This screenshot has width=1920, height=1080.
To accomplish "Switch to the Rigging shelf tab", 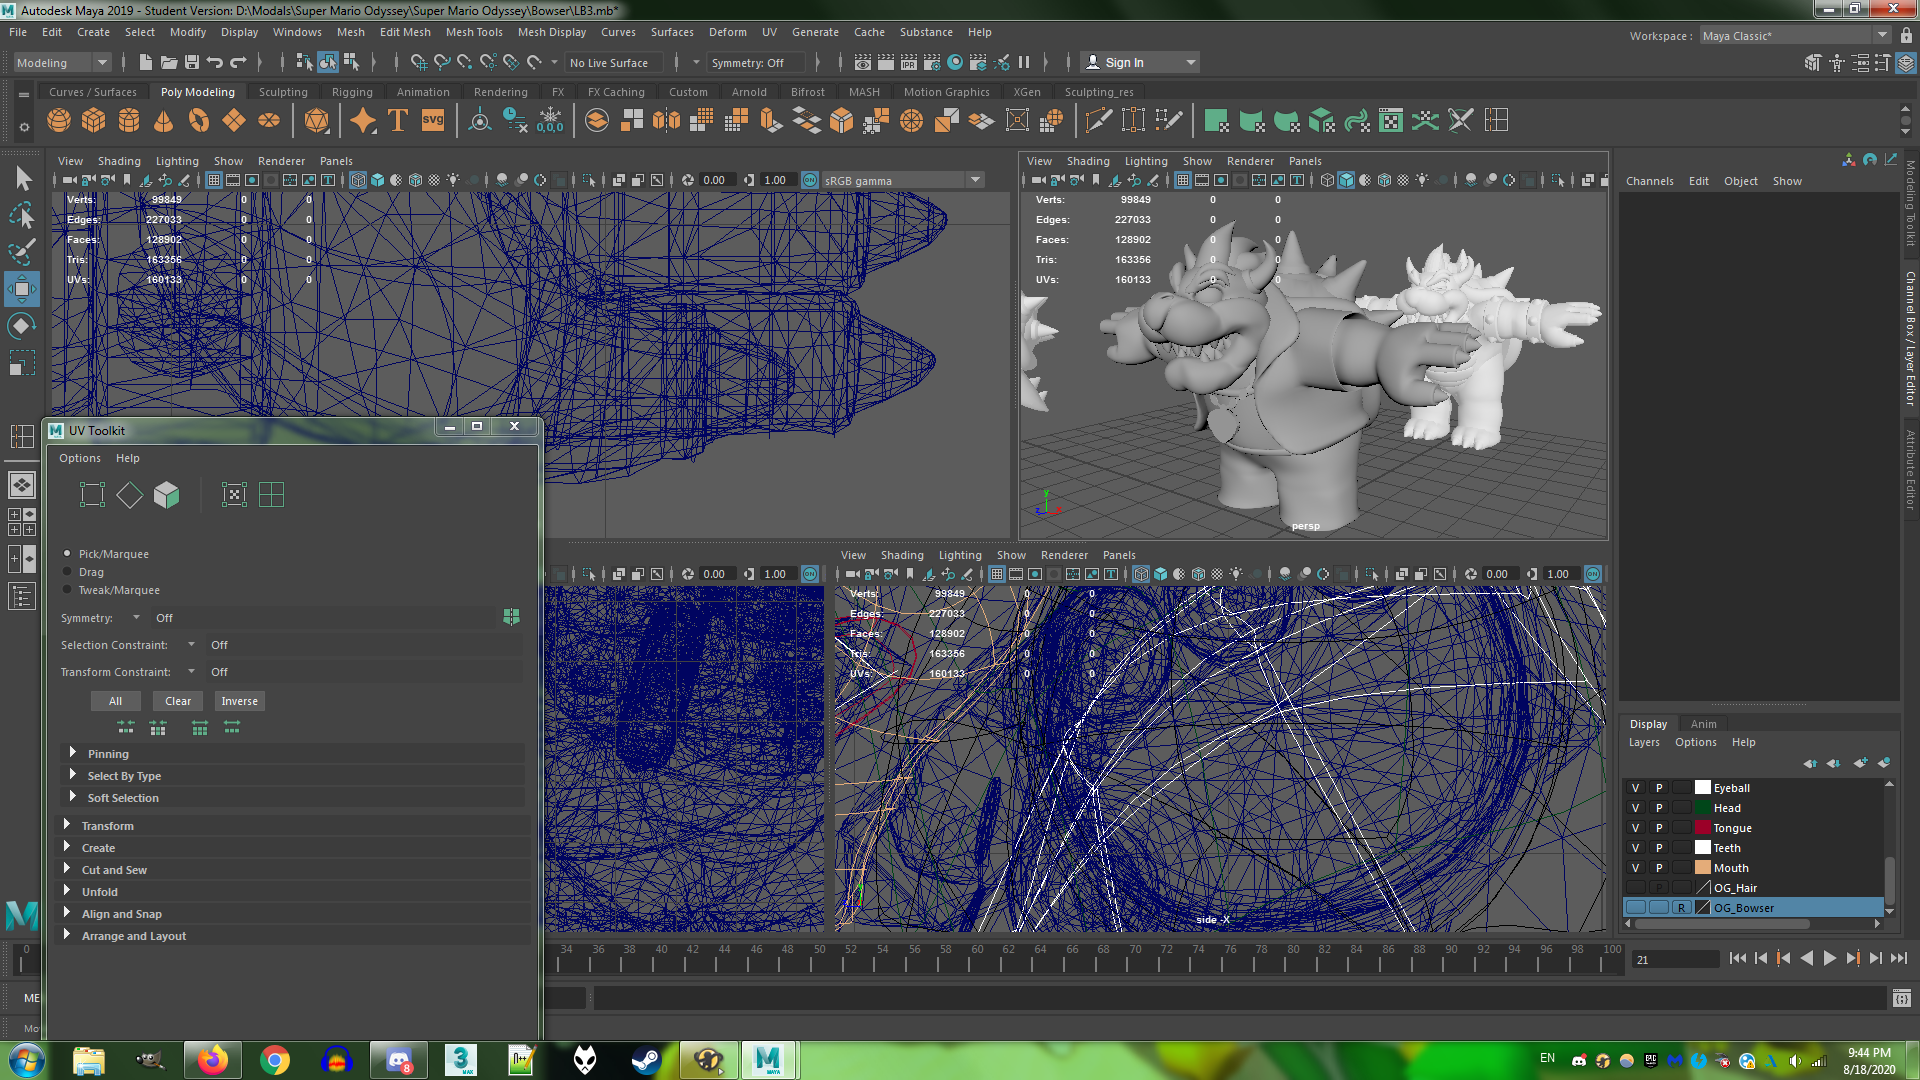I will 352,92.
